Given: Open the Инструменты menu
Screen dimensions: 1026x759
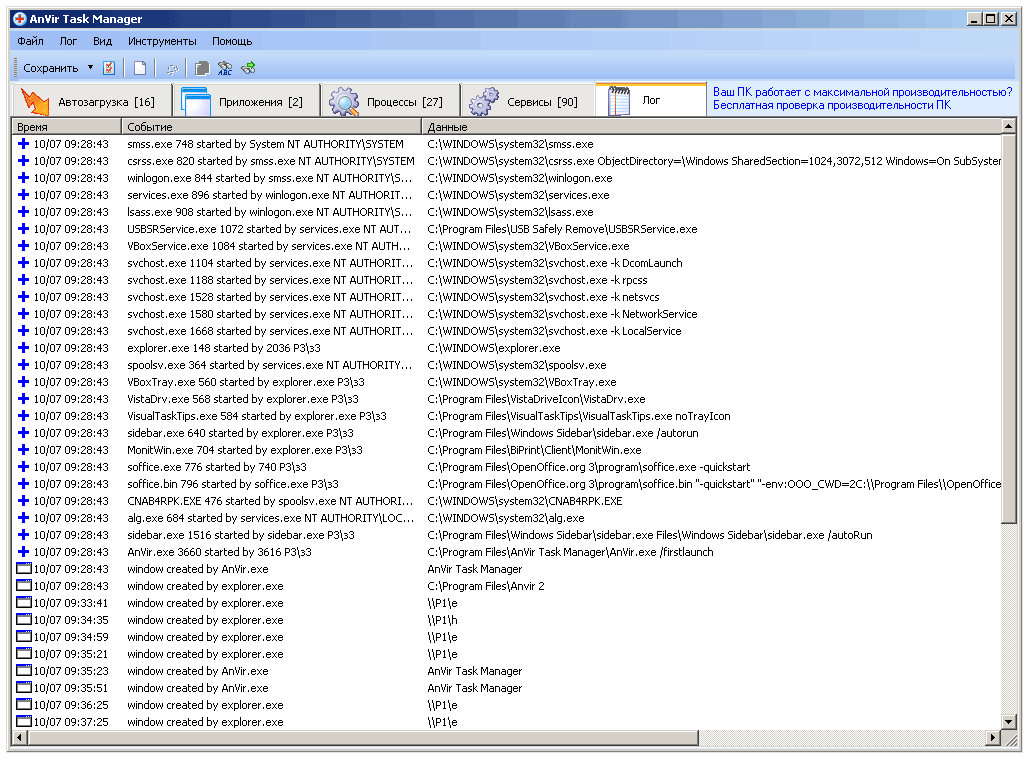Looking at the screenshot, I should coord(162,41).
